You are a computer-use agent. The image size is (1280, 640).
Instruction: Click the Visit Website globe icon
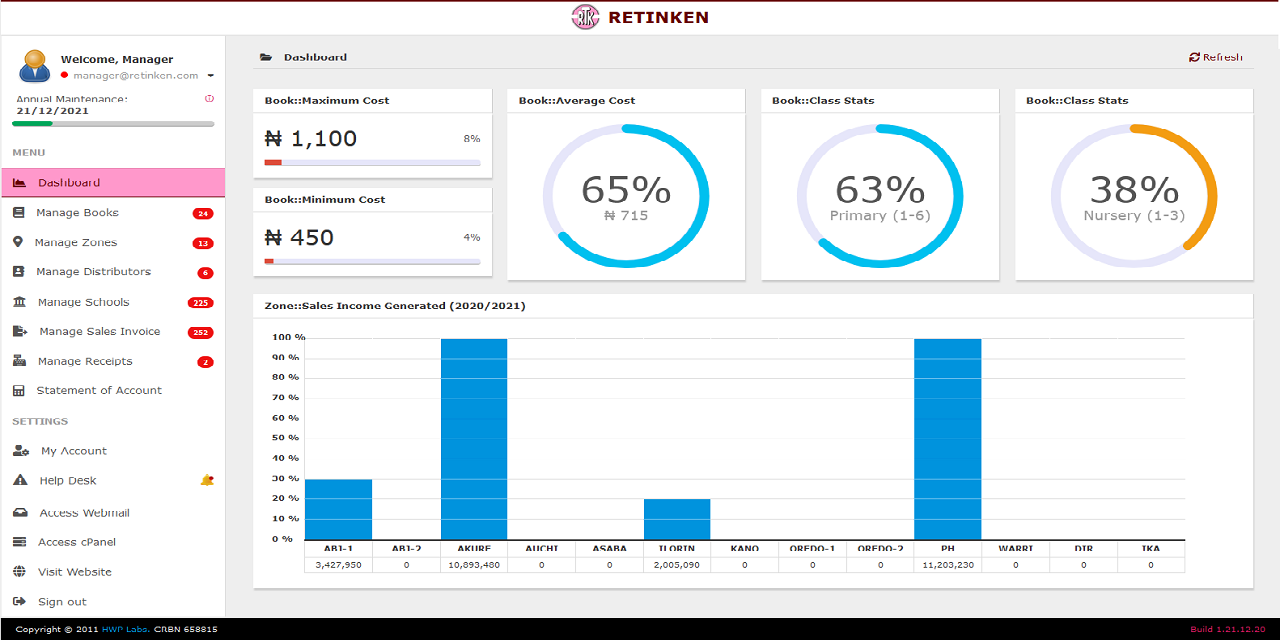(18, 572)
